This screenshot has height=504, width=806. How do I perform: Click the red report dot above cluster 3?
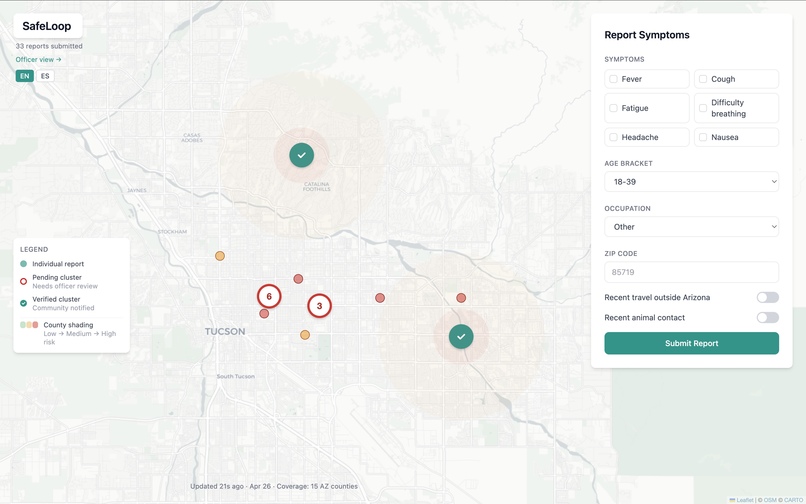(298, 279)
